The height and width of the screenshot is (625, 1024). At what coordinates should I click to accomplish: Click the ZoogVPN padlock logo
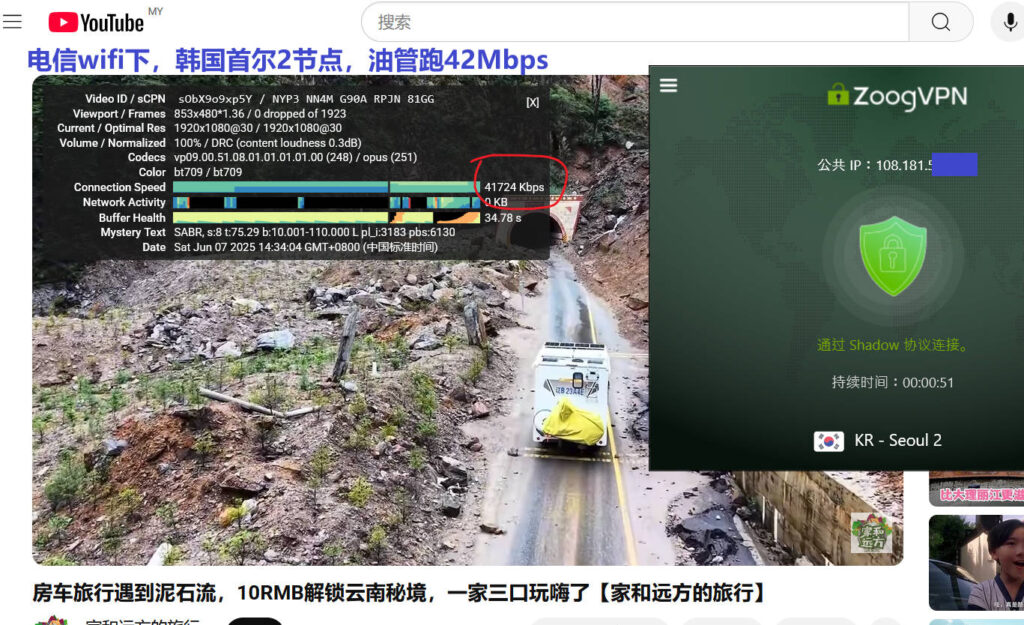pyautogui.click(x=837, y=95)
